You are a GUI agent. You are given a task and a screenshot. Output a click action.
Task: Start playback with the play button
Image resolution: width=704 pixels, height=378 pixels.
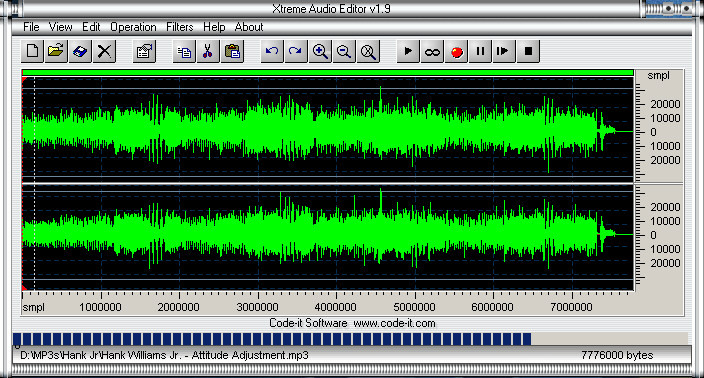(x=408, y=51)
